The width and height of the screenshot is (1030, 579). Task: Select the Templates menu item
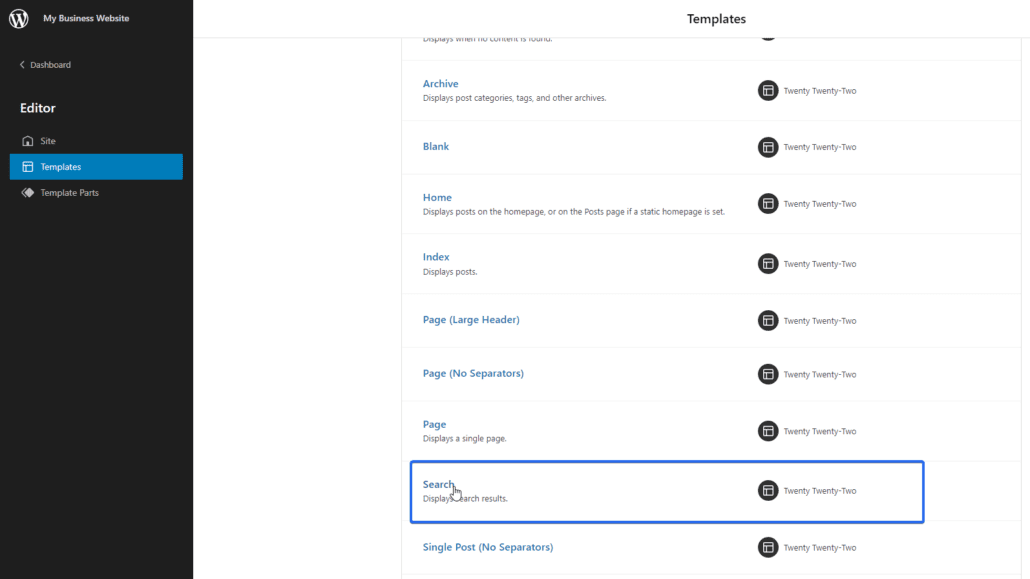point(96,167)
